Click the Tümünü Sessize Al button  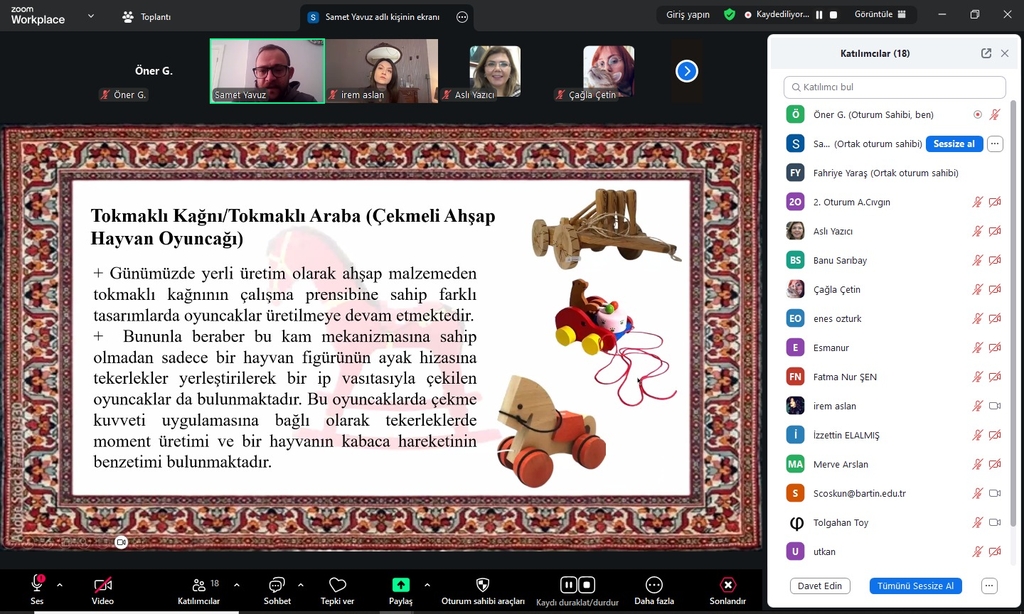[915, 586]
